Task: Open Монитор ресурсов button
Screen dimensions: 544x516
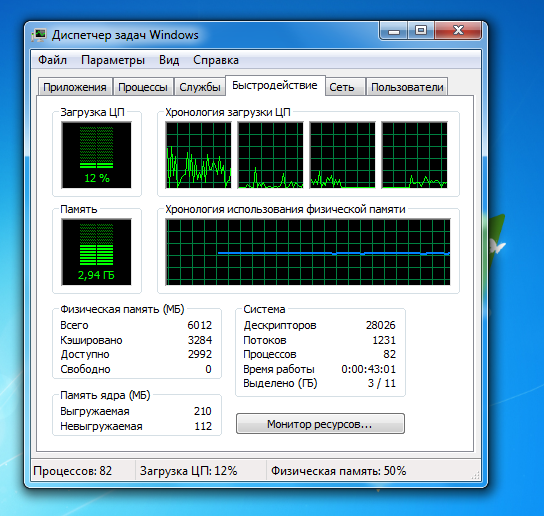Action: click(x=320, y=424)
